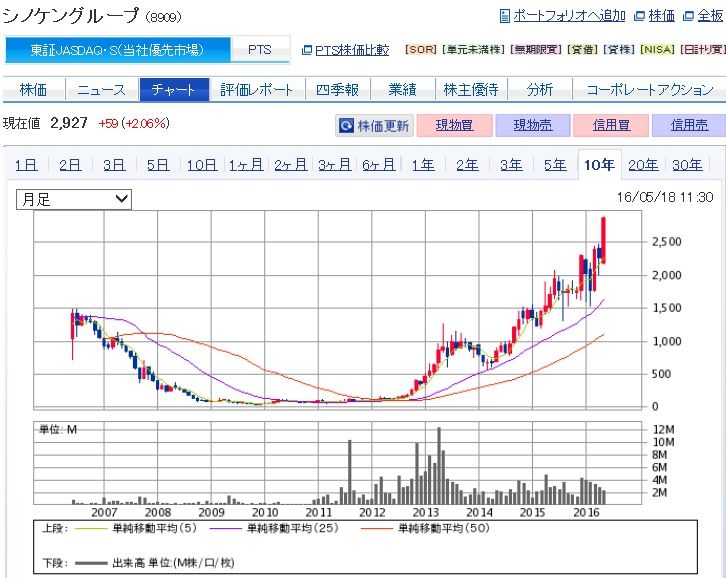Viewport: 726px width, 578px height.
Task: Open the 四季報 tab
Action: click(x=338, y=89)
